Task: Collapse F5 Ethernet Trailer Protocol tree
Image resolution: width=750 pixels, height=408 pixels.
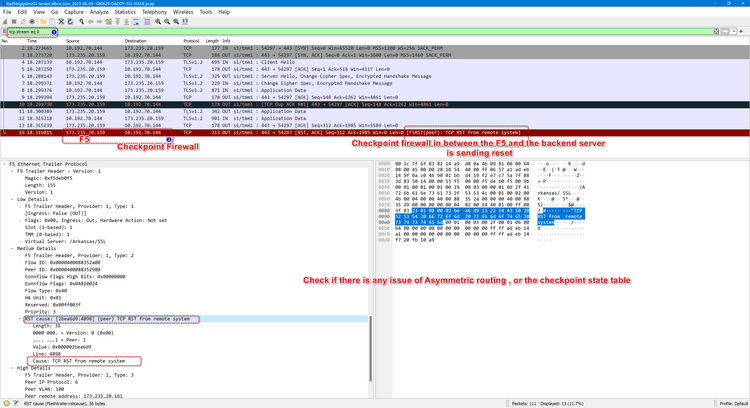Action: 5,164
